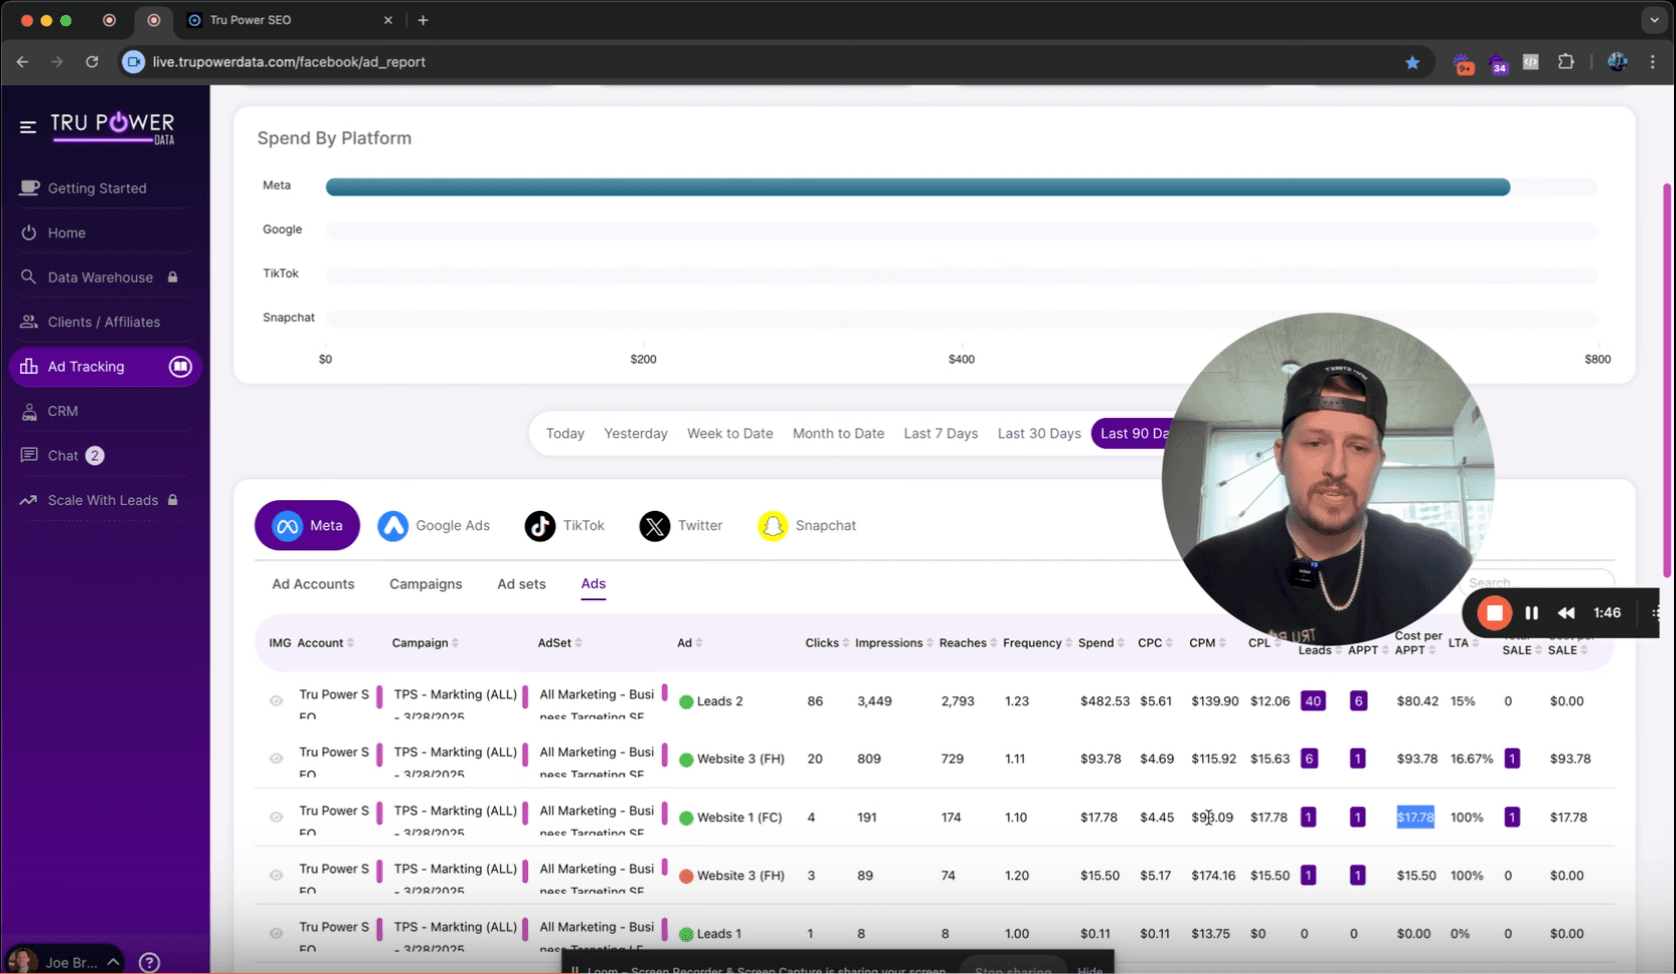The height and width of the screenshot is (974, 1676).
Task: Select the Meta platform button
Action: click(x=307, y=525)
